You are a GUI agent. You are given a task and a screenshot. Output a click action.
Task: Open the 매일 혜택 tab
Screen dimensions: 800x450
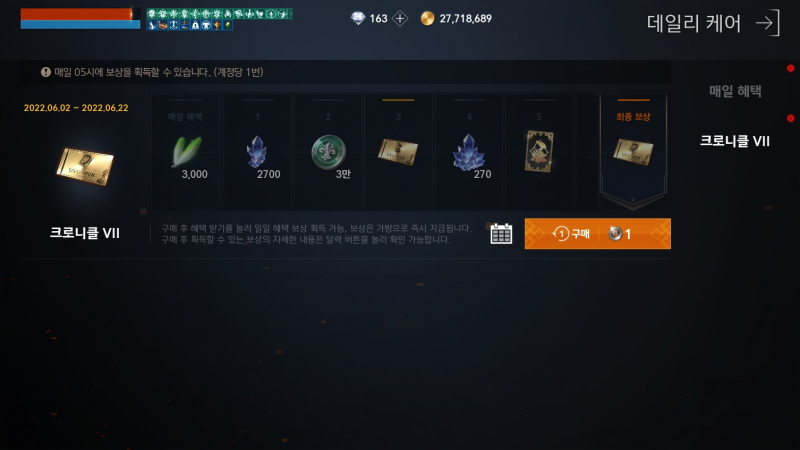735,91
